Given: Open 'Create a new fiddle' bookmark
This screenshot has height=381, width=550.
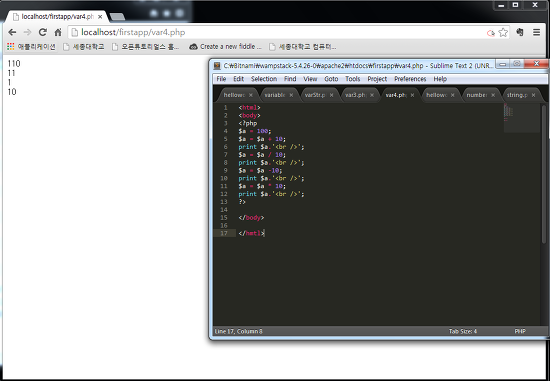Looking at the screenshot, I should click(x=225, y=46).
